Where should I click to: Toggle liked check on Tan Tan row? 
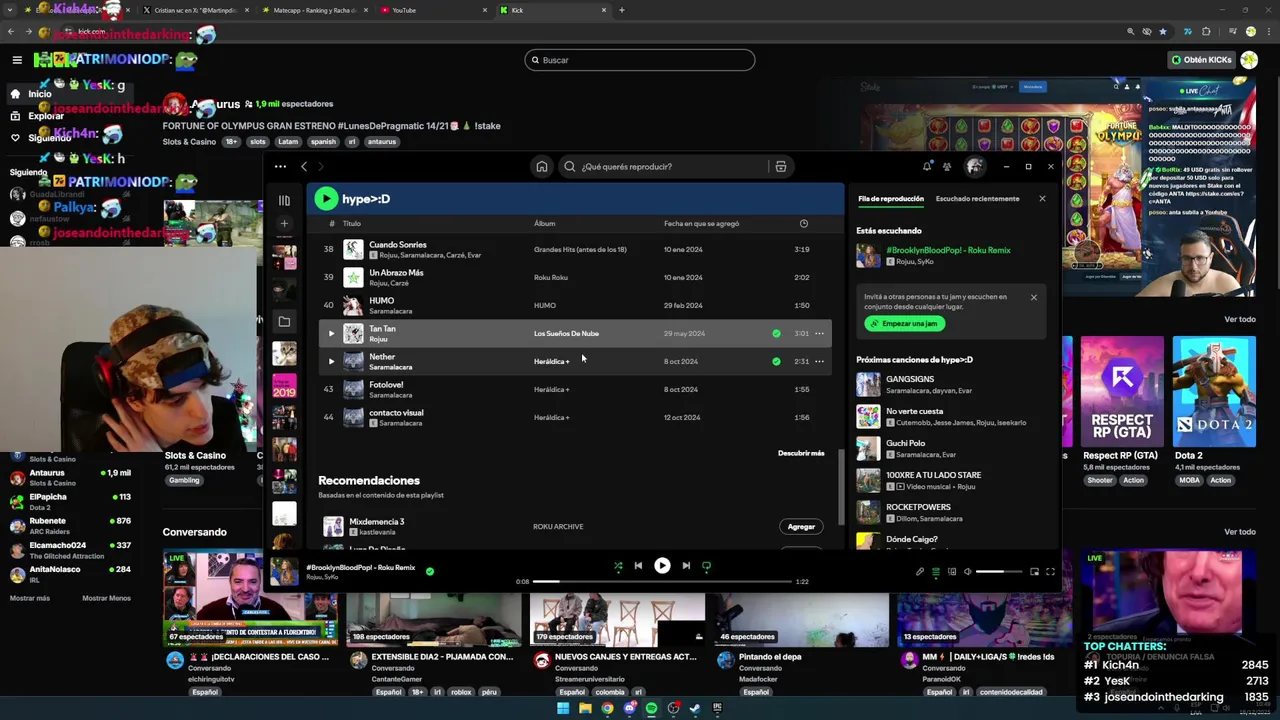[x=776, y=334]
